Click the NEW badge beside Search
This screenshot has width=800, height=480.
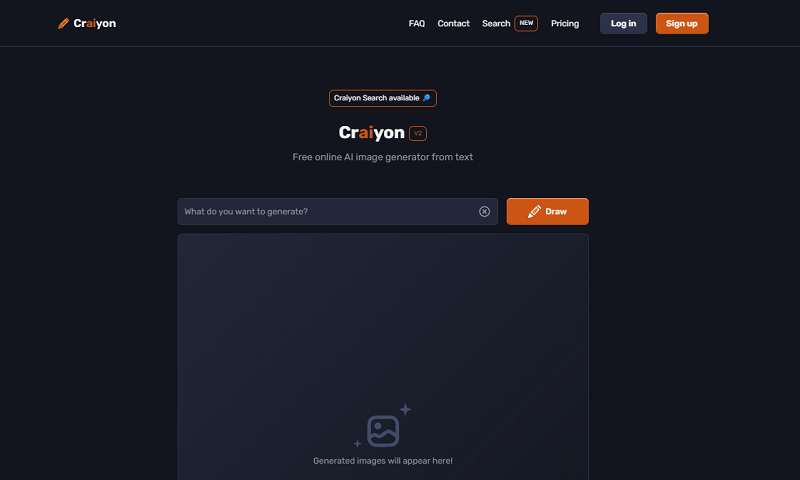[x=526, y=23]
